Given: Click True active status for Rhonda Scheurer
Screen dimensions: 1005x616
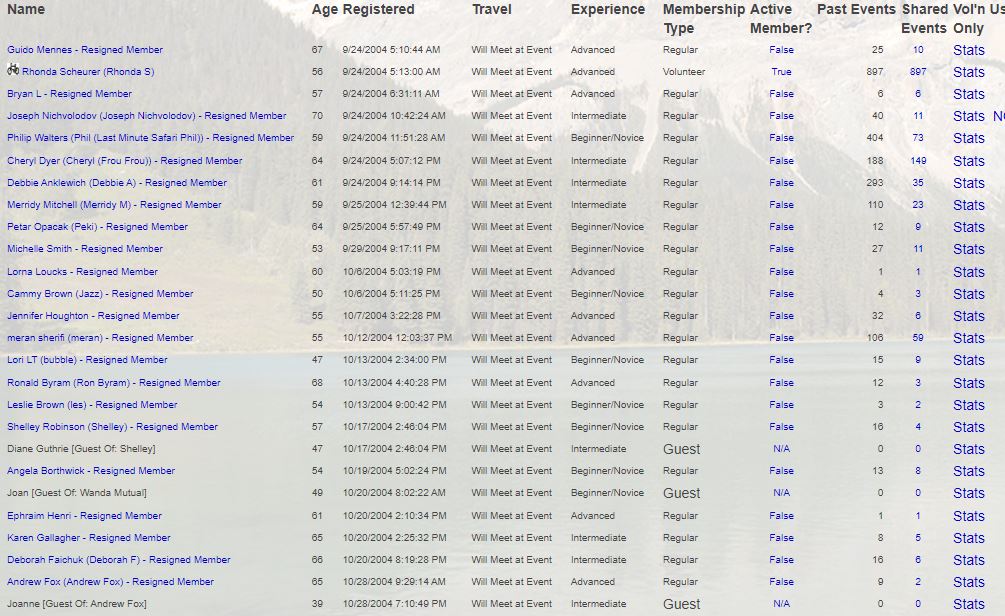Looking at the screenshot, I should click(x=781, y=72).
